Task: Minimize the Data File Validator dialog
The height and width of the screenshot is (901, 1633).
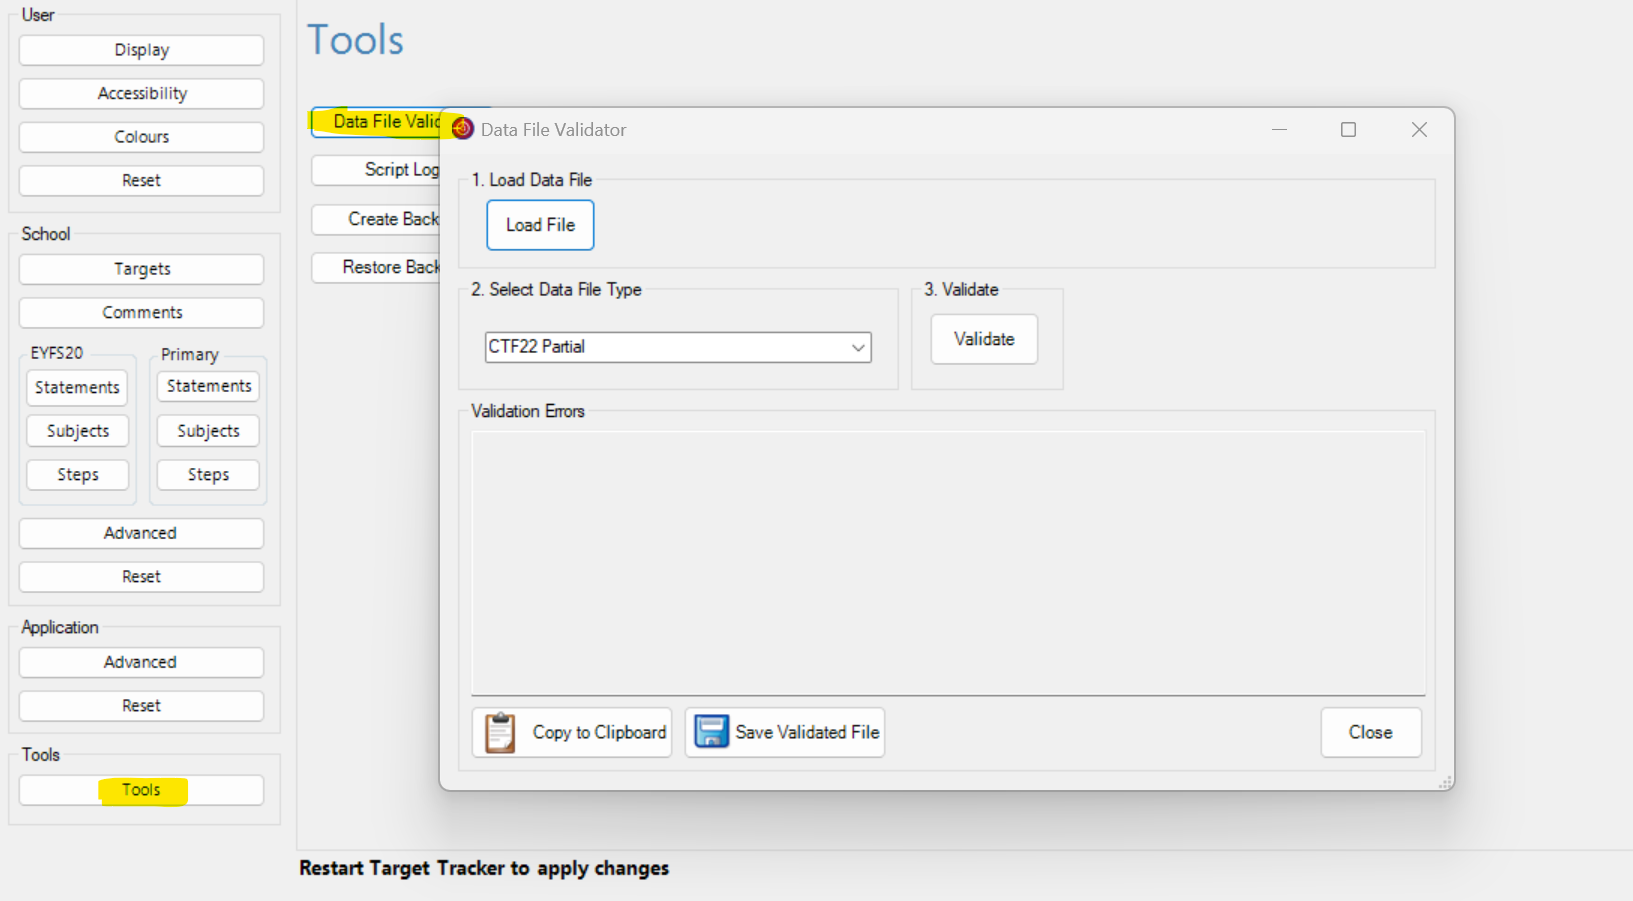Action: pyautogui.click(x=1279, y=130)
